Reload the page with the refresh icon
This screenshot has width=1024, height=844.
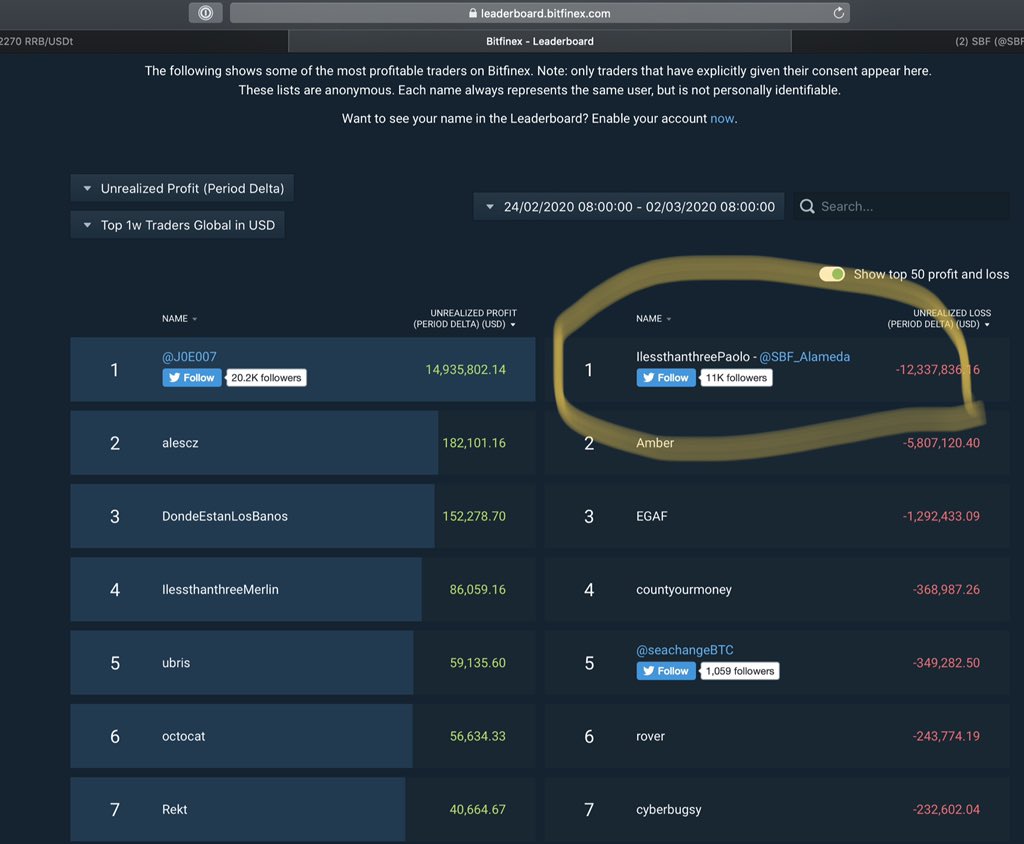click(839, 12)
